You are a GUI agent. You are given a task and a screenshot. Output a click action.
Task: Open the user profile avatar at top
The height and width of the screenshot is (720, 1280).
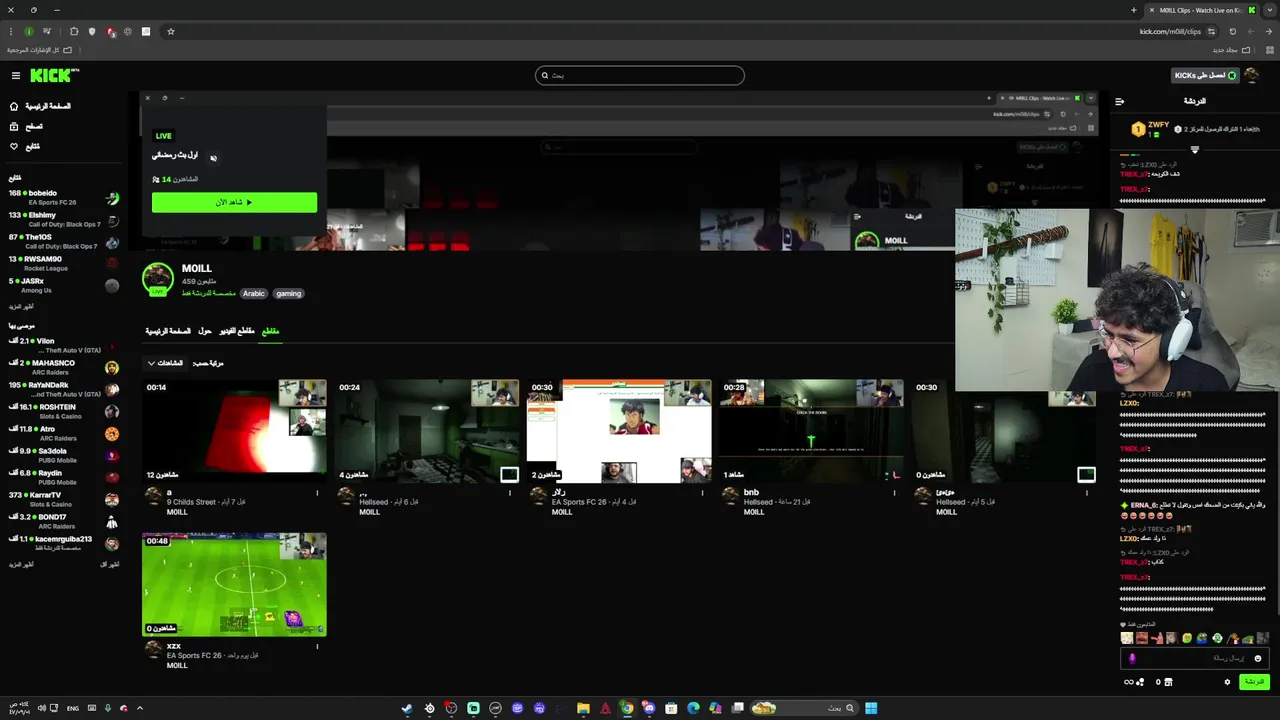1251,75
